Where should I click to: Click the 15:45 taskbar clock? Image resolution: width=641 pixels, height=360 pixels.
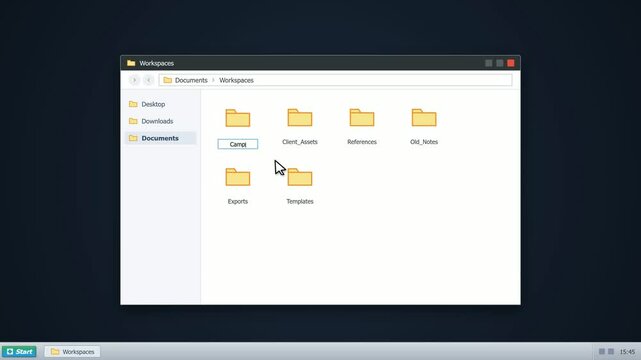[627, 352]
